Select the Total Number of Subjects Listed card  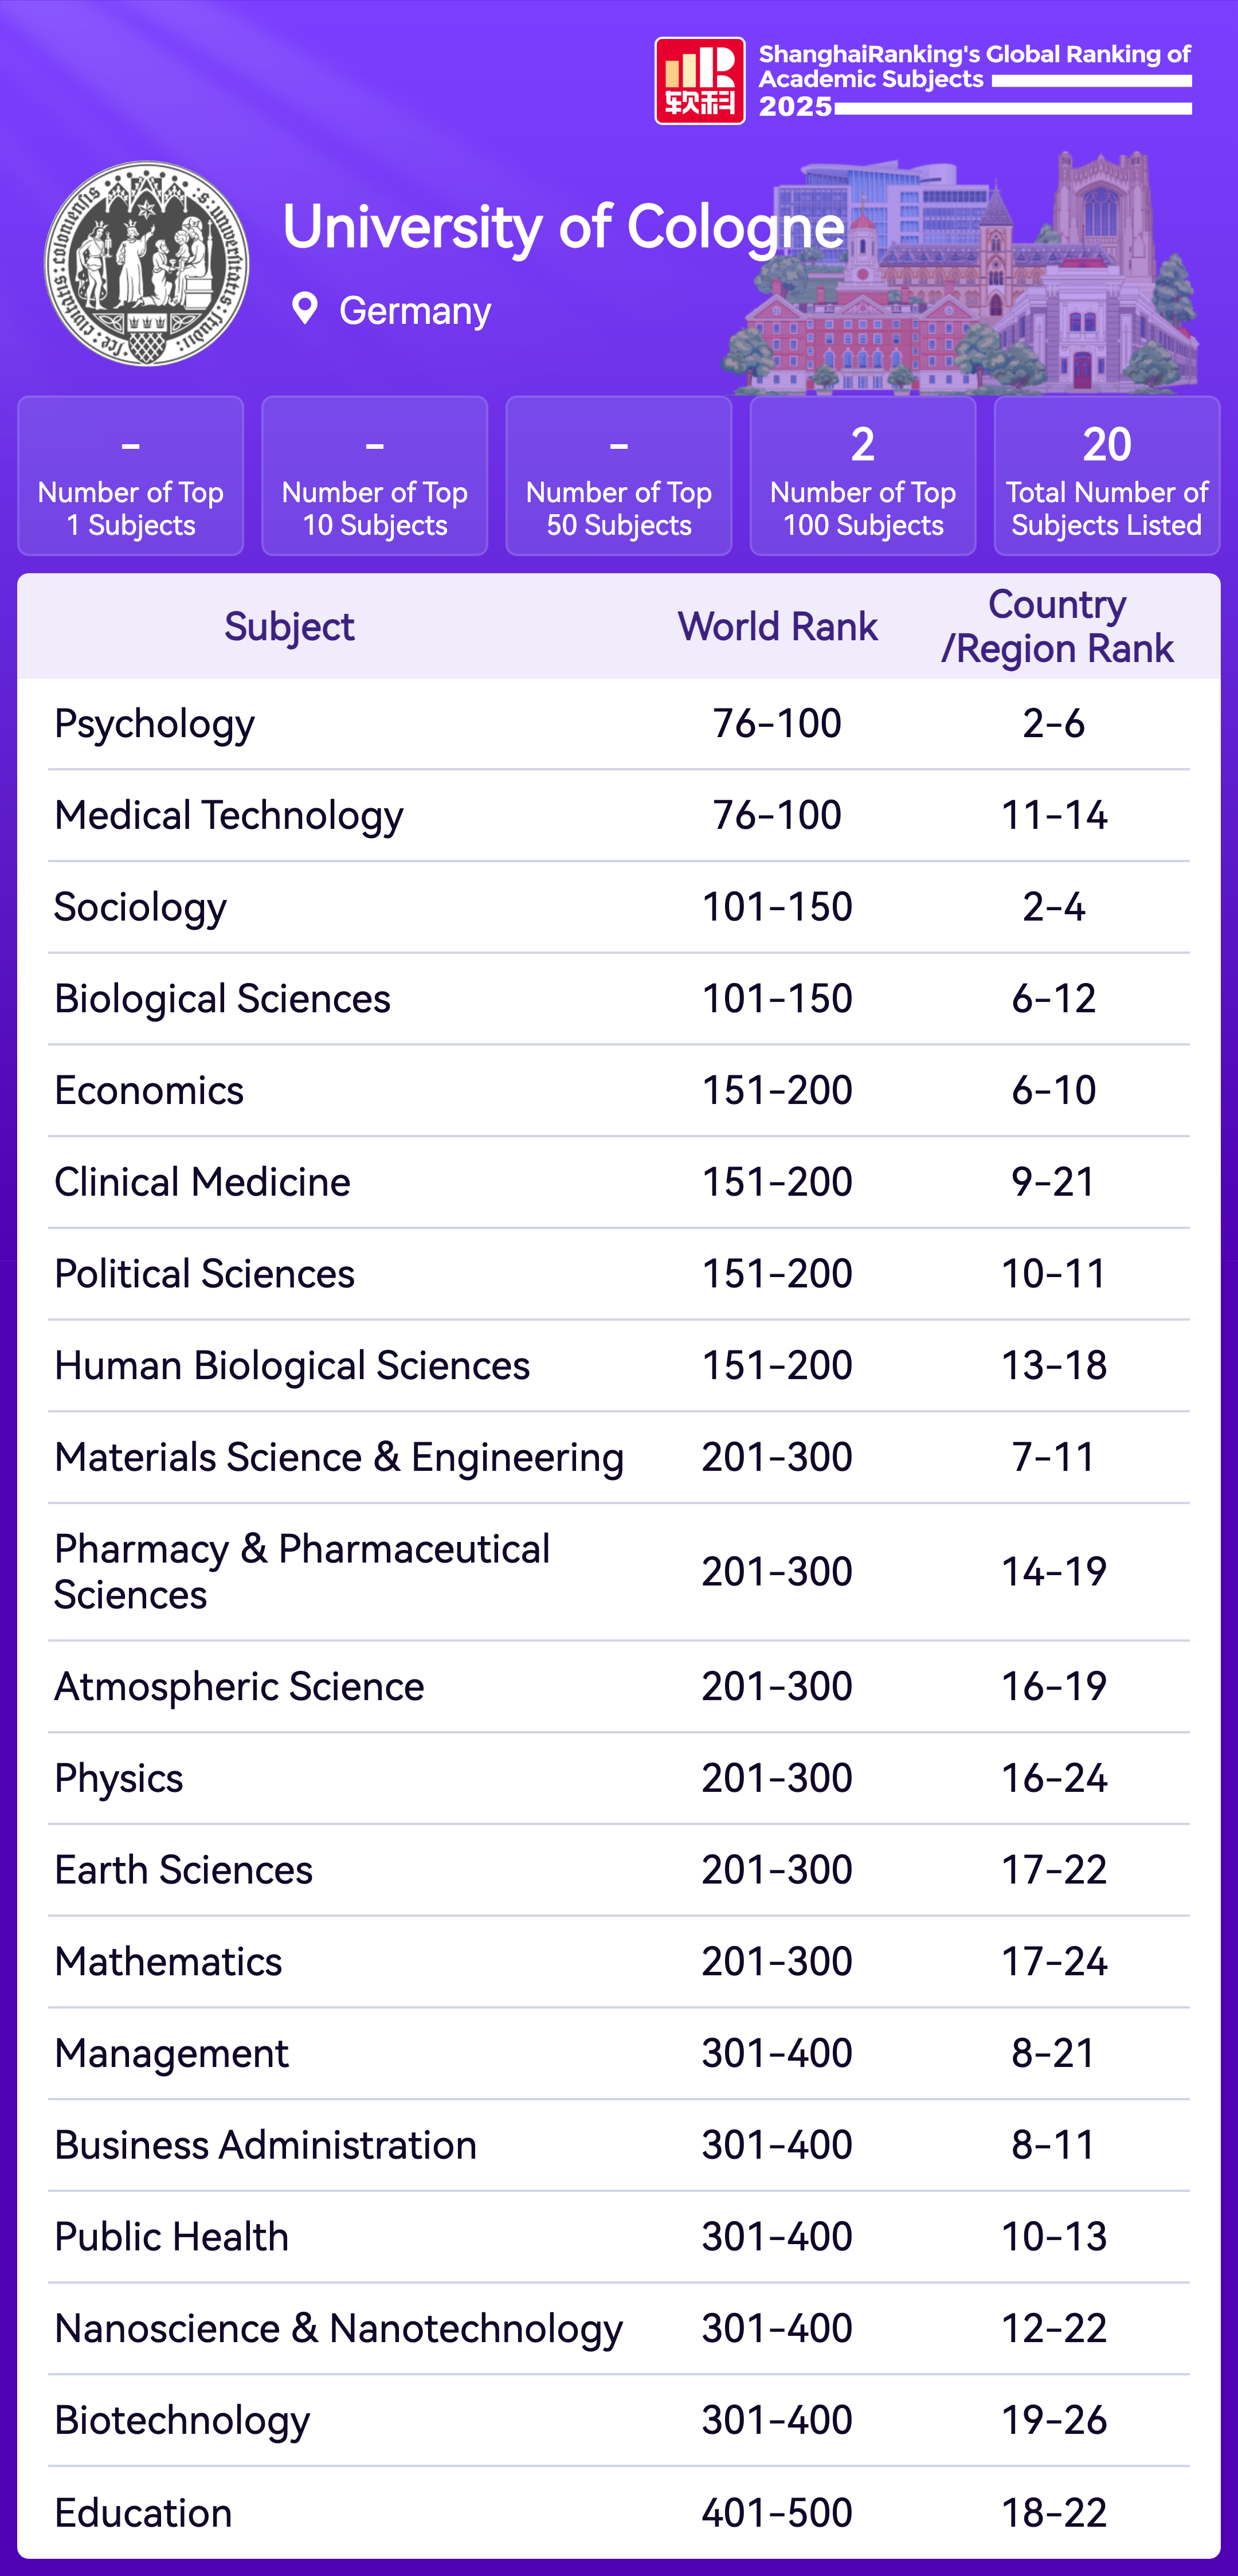click(x=1106, y=476)
